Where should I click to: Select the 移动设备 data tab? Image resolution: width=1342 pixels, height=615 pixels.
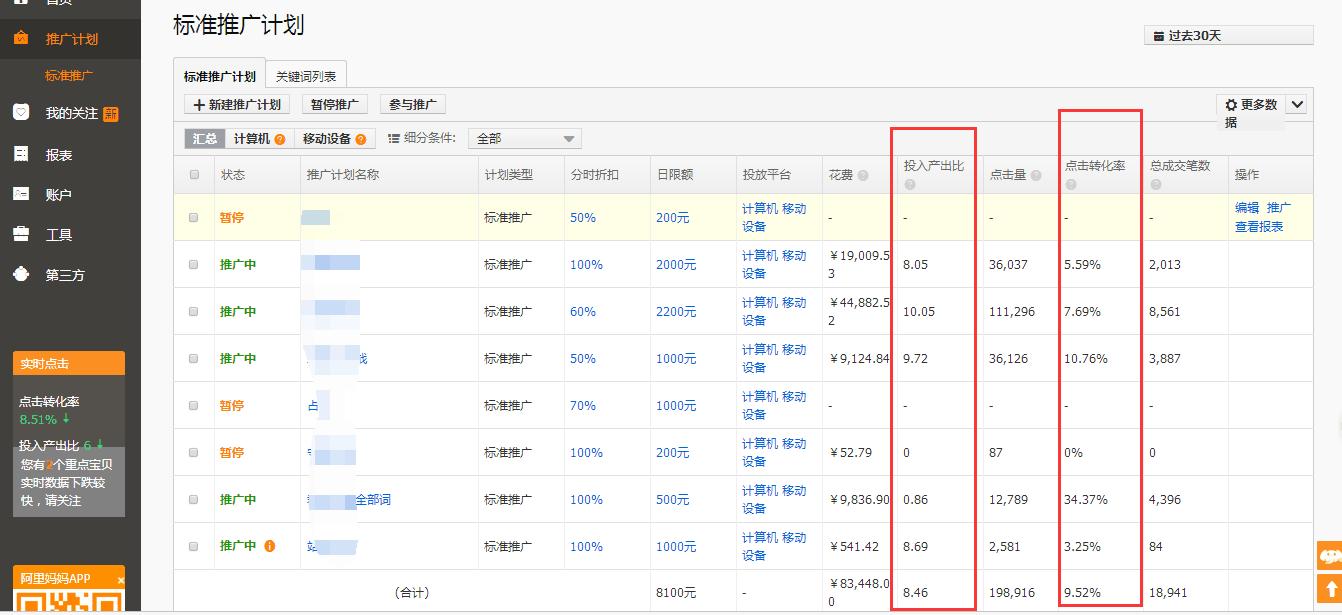point(328,138)
